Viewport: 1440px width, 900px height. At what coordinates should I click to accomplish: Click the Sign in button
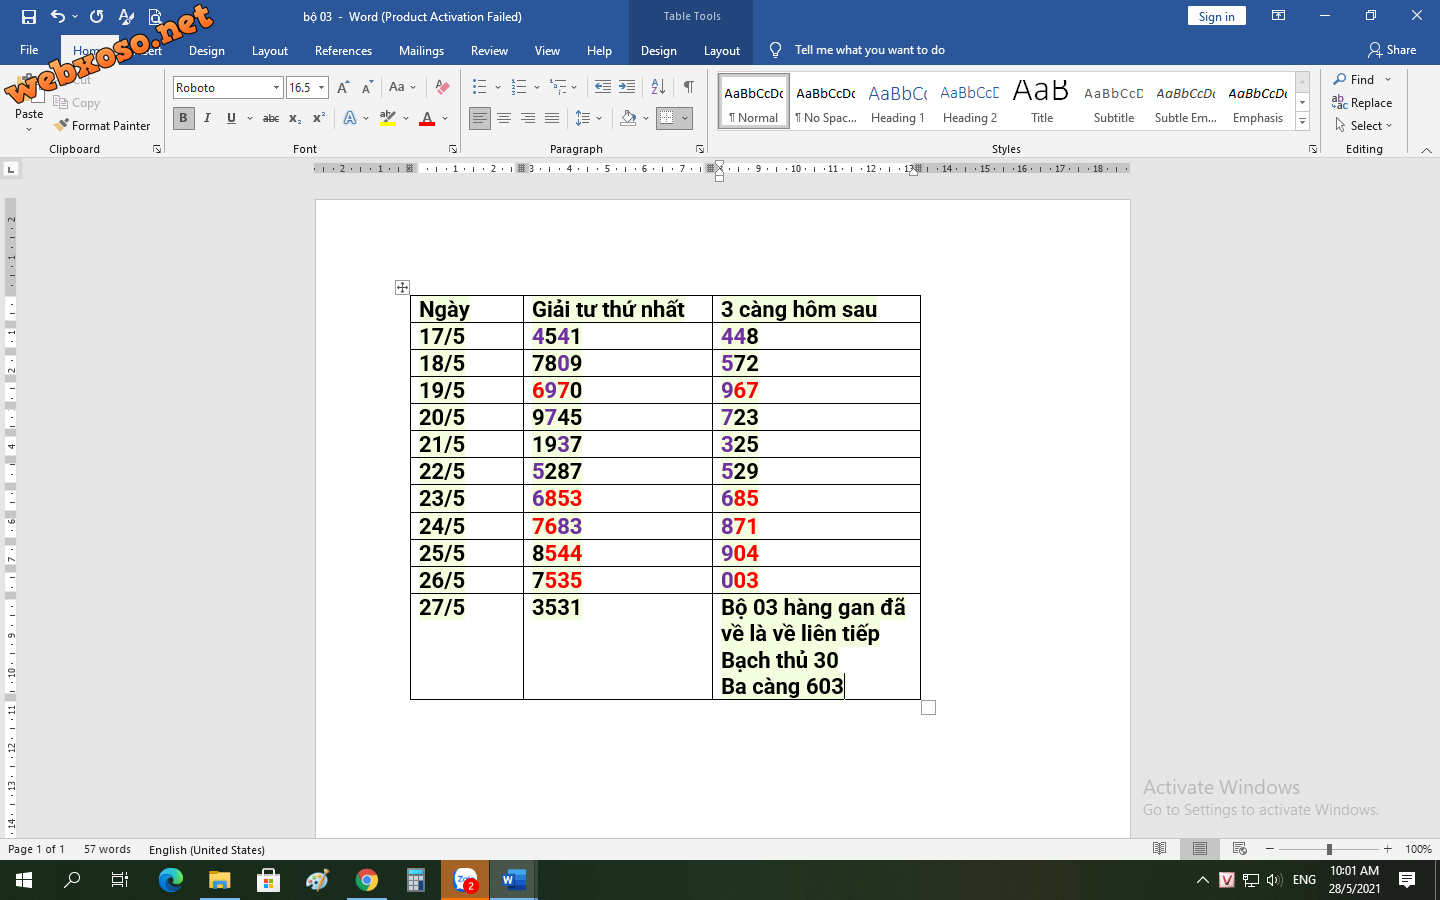point(1216,16)
